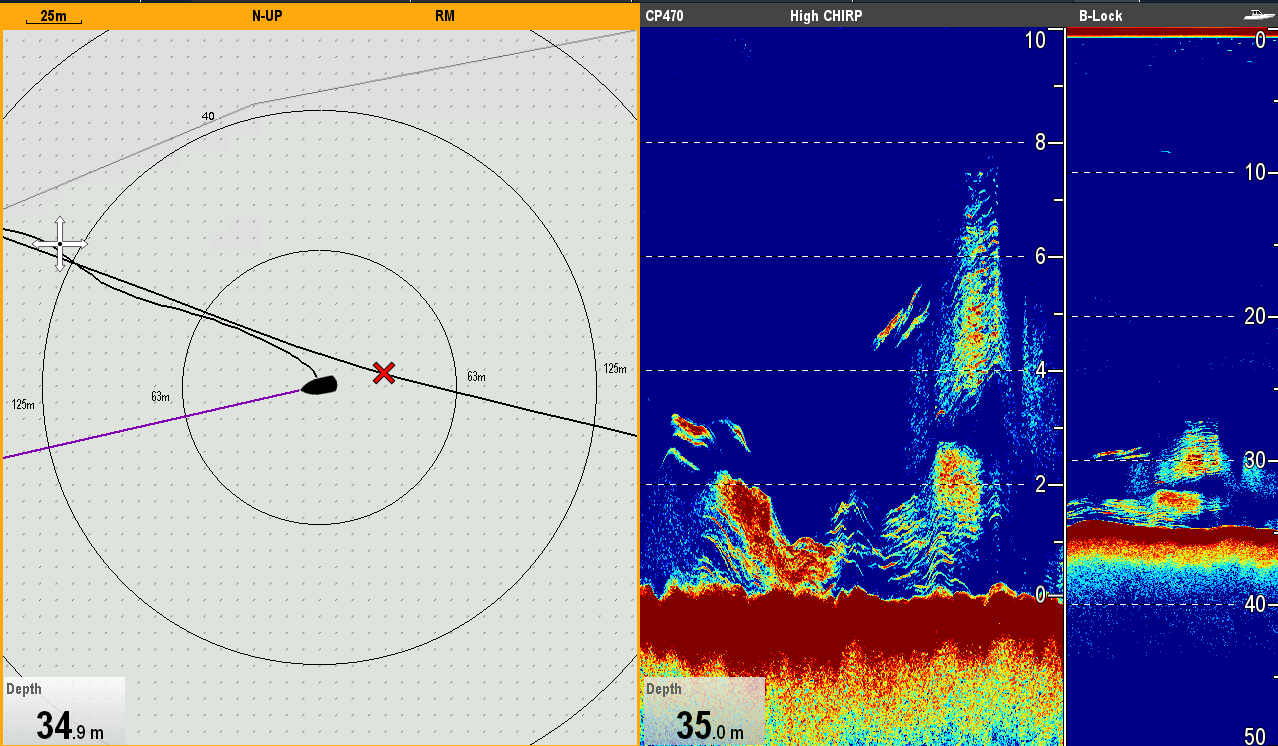The image size is (1278, 746).
Task: Activate the chart pane title bar
Action: click(350, 16)
